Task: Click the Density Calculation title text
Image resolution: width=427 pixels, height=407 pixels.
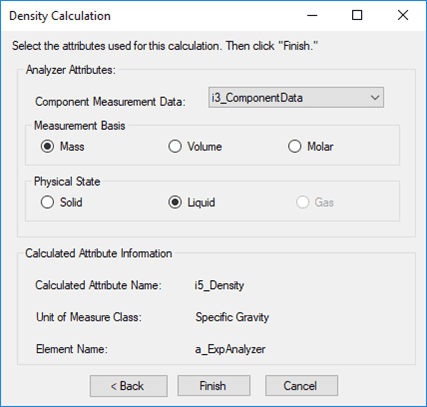Action: (60, 16)
